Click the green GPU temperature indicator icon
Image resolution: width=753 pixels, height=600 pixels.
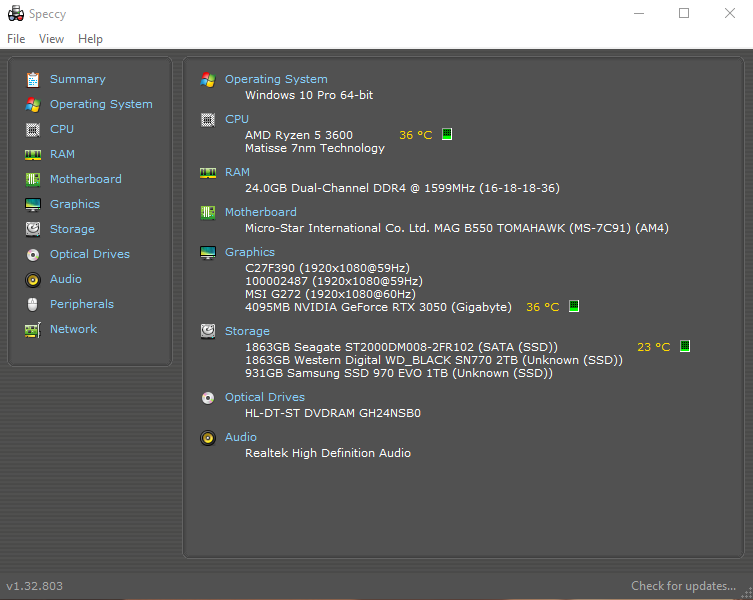pyautogui.click(x=574, y=306)
